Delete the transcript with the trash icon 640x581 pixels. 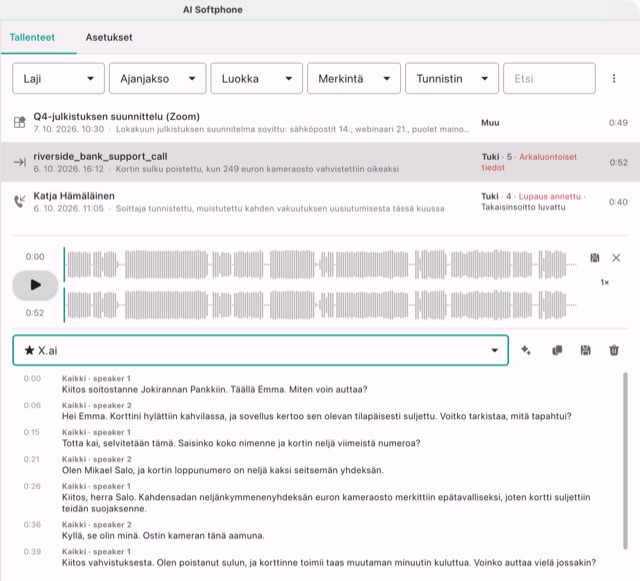614,350
